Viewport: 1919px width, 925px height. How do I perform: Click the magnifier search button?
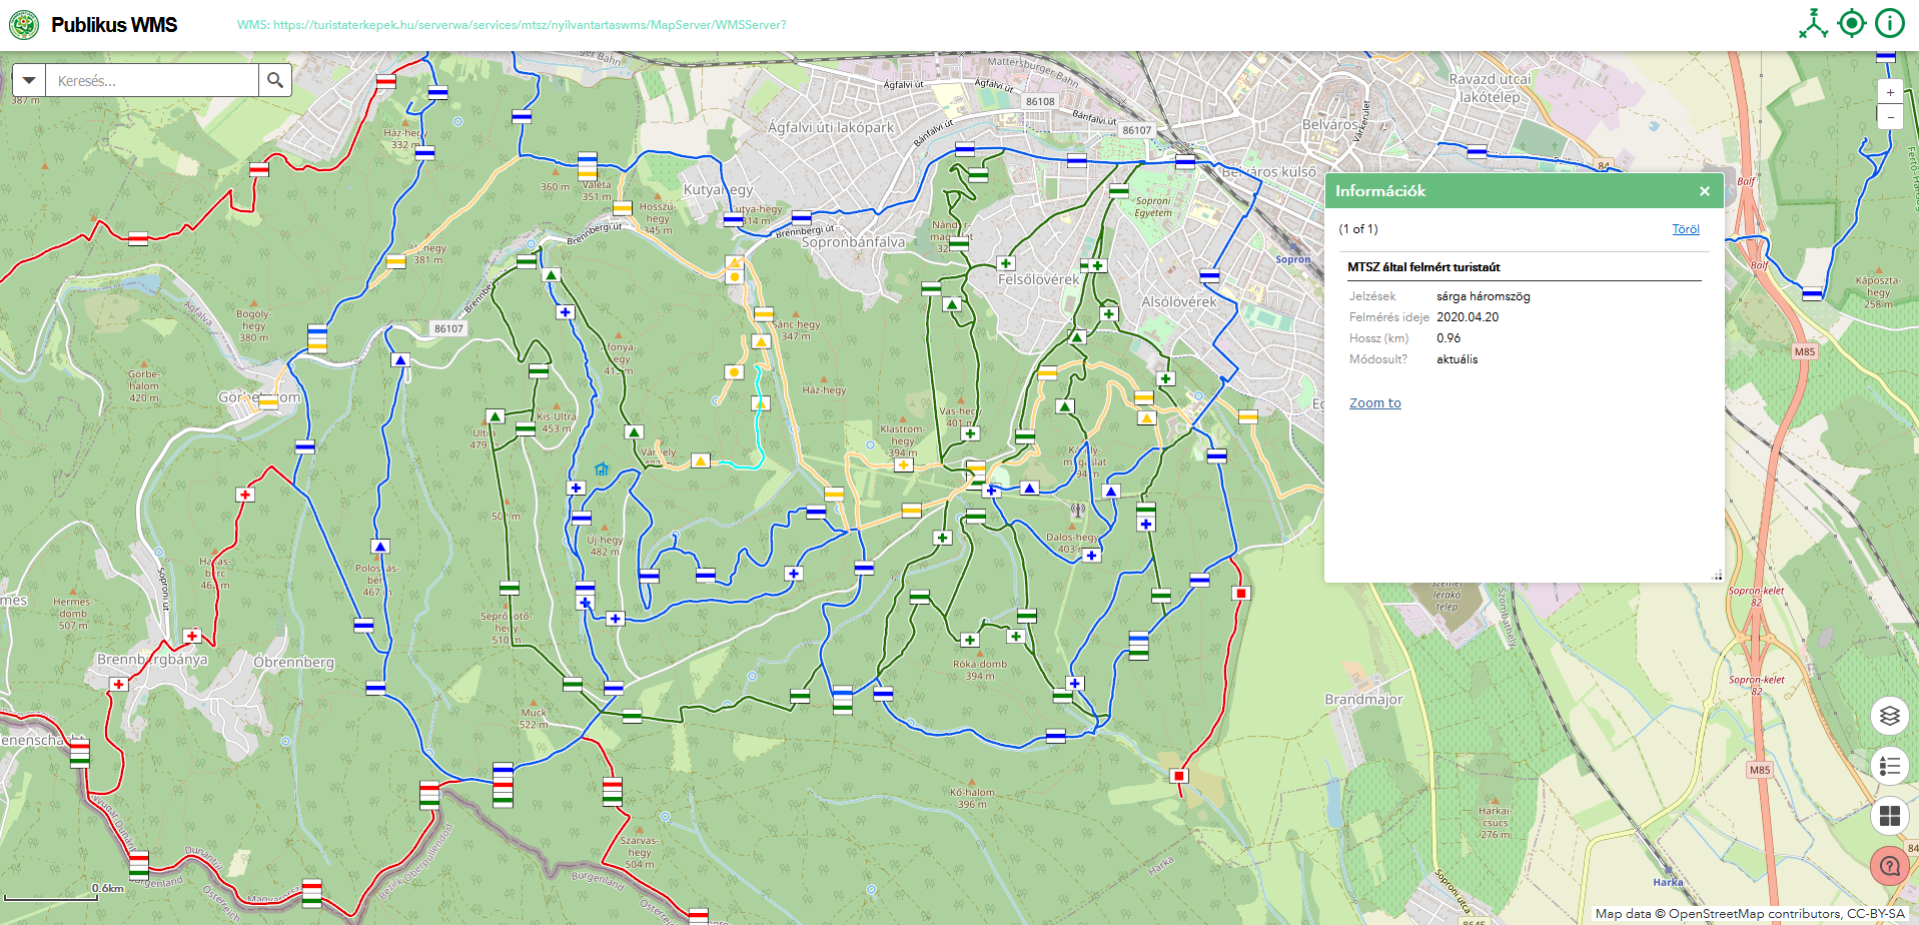click(275, 80)
